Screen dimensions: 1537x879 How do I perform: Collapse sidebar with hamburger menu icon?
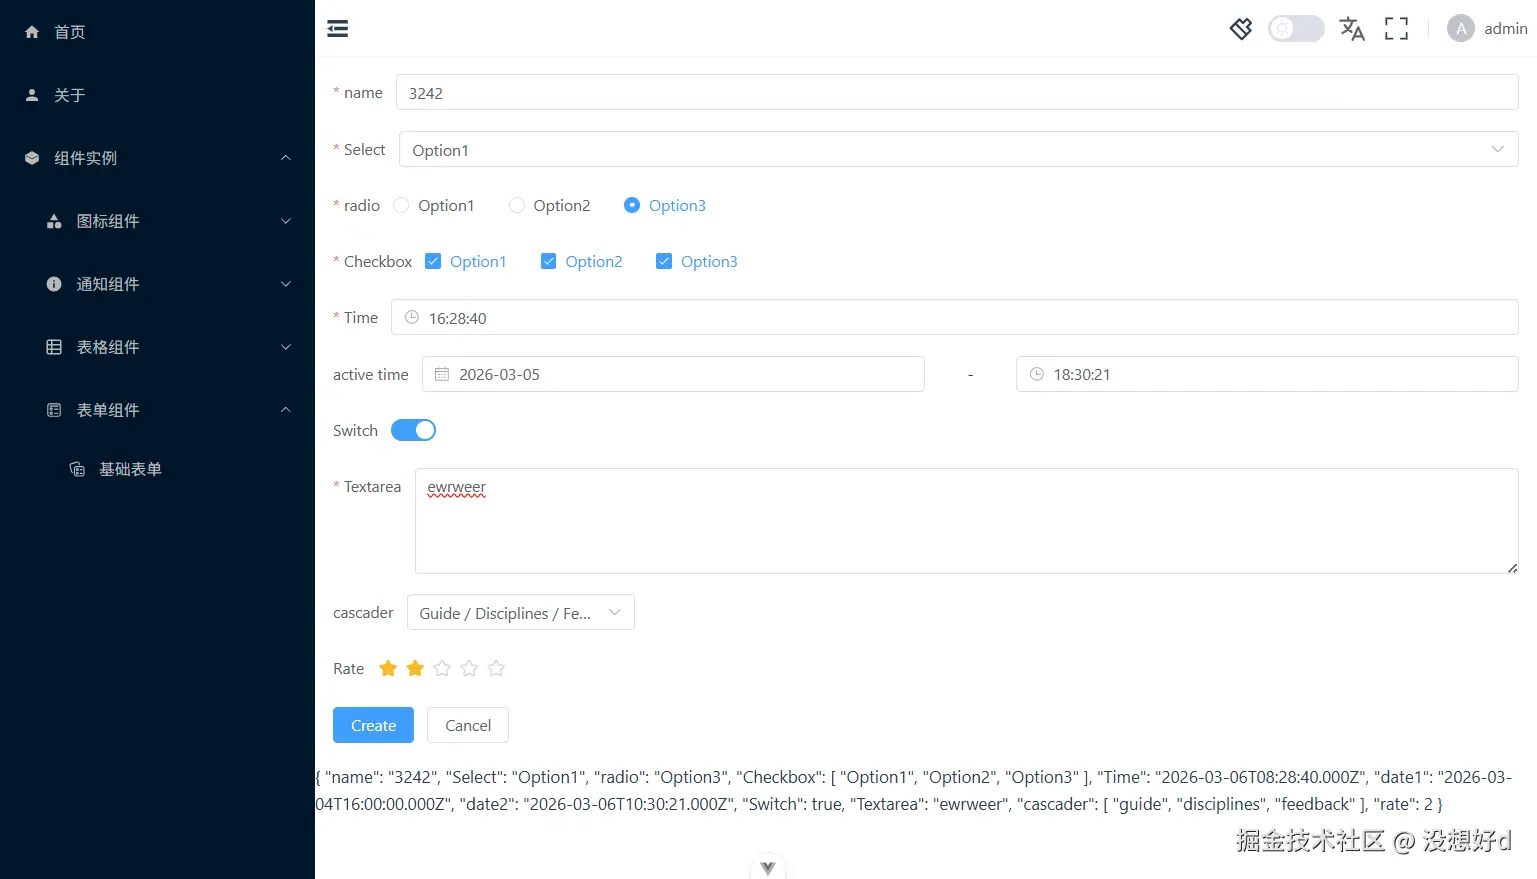[338, 28]
